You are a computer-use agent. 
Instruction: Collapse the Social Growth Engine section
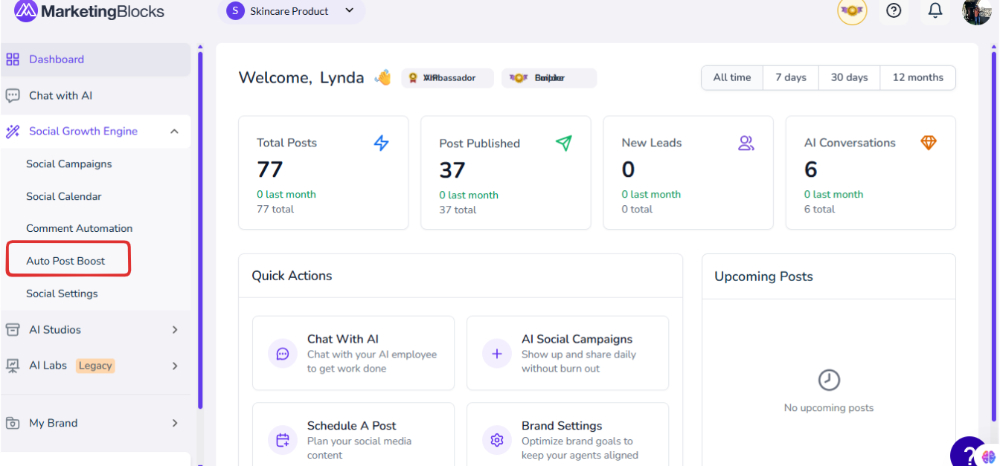tap(174, 131)
